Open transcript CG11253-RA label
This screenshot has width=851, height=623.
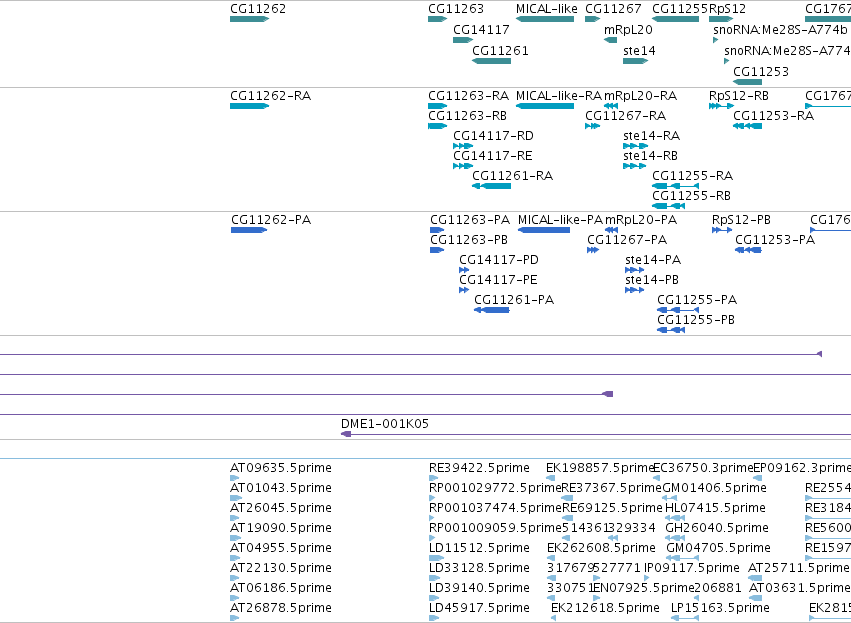(773, 116)
